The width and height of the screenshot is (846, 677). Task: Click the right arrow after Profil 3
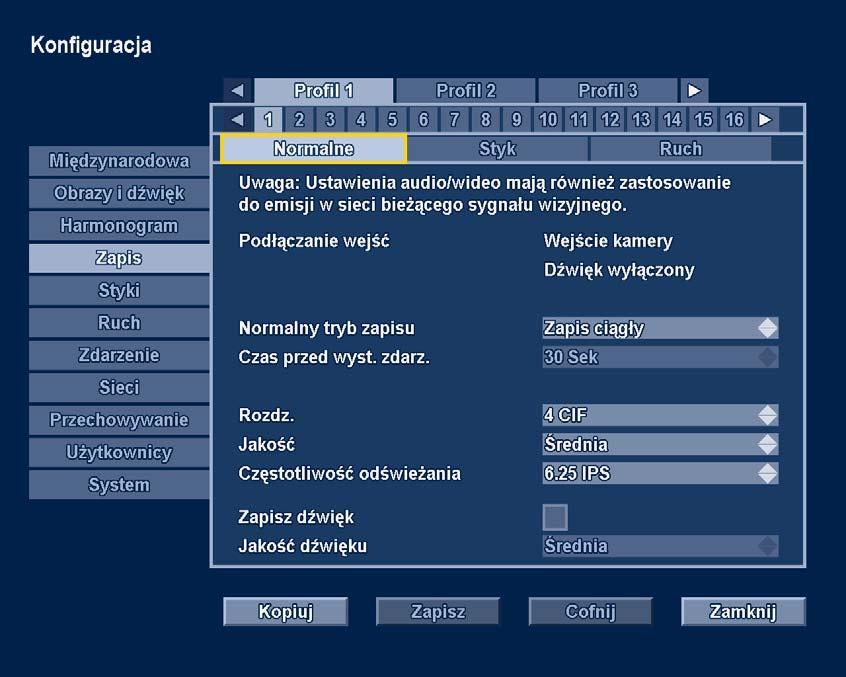coord(694,91)
